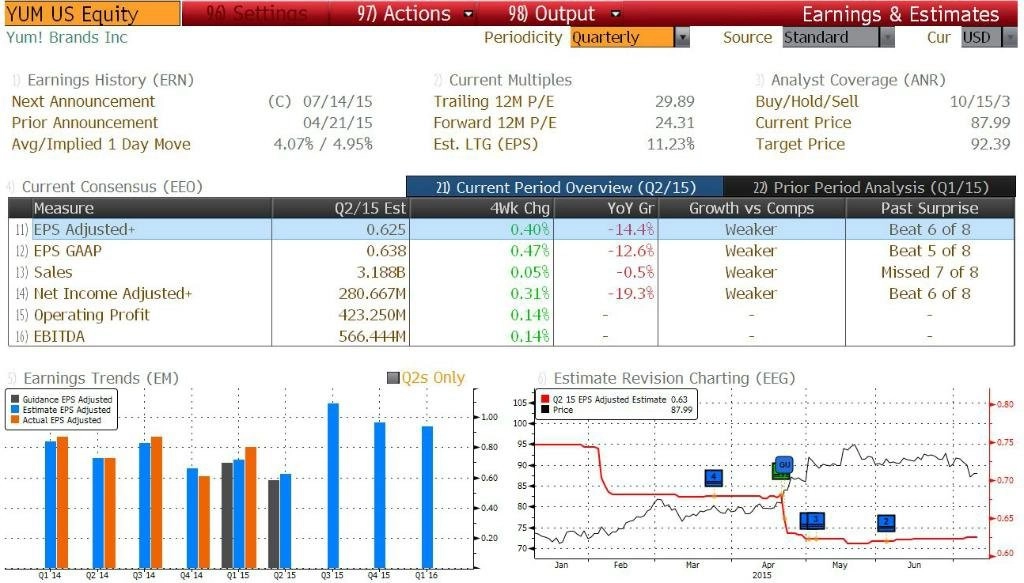Click the Missed 7 of 8 cell
This screenshot has height=583, width=1024.
click(930, 272)
